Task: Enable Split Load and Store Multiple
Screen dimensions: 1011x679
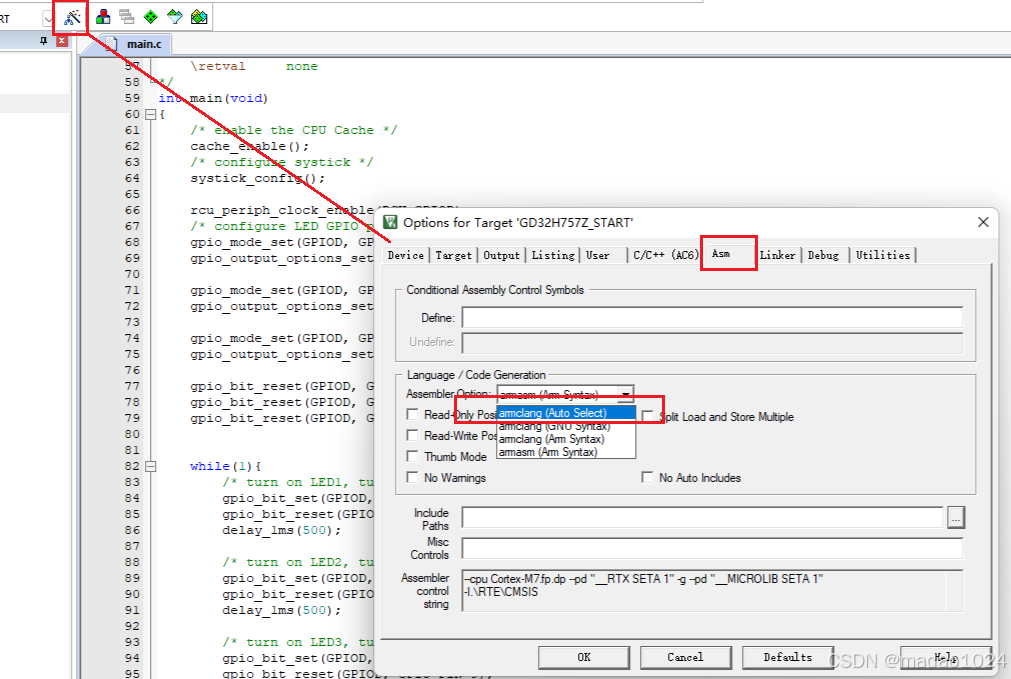Action: [647, 417]
